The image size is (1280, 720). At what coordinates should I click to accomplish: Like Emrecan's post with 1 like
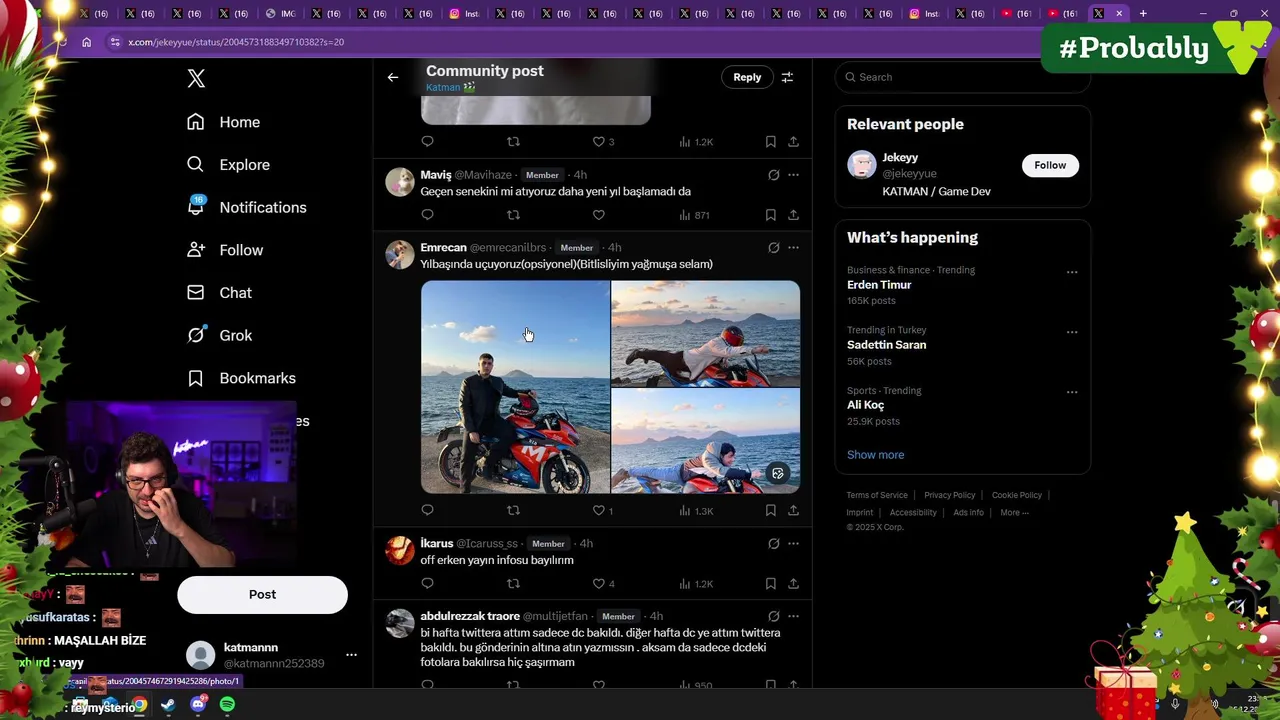[602, 511]
